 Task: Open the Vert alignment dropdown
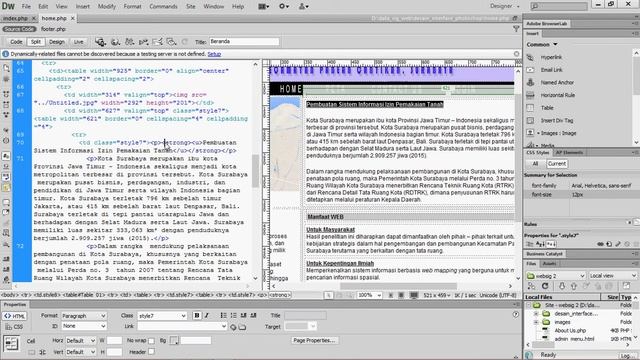pos(80,351)
